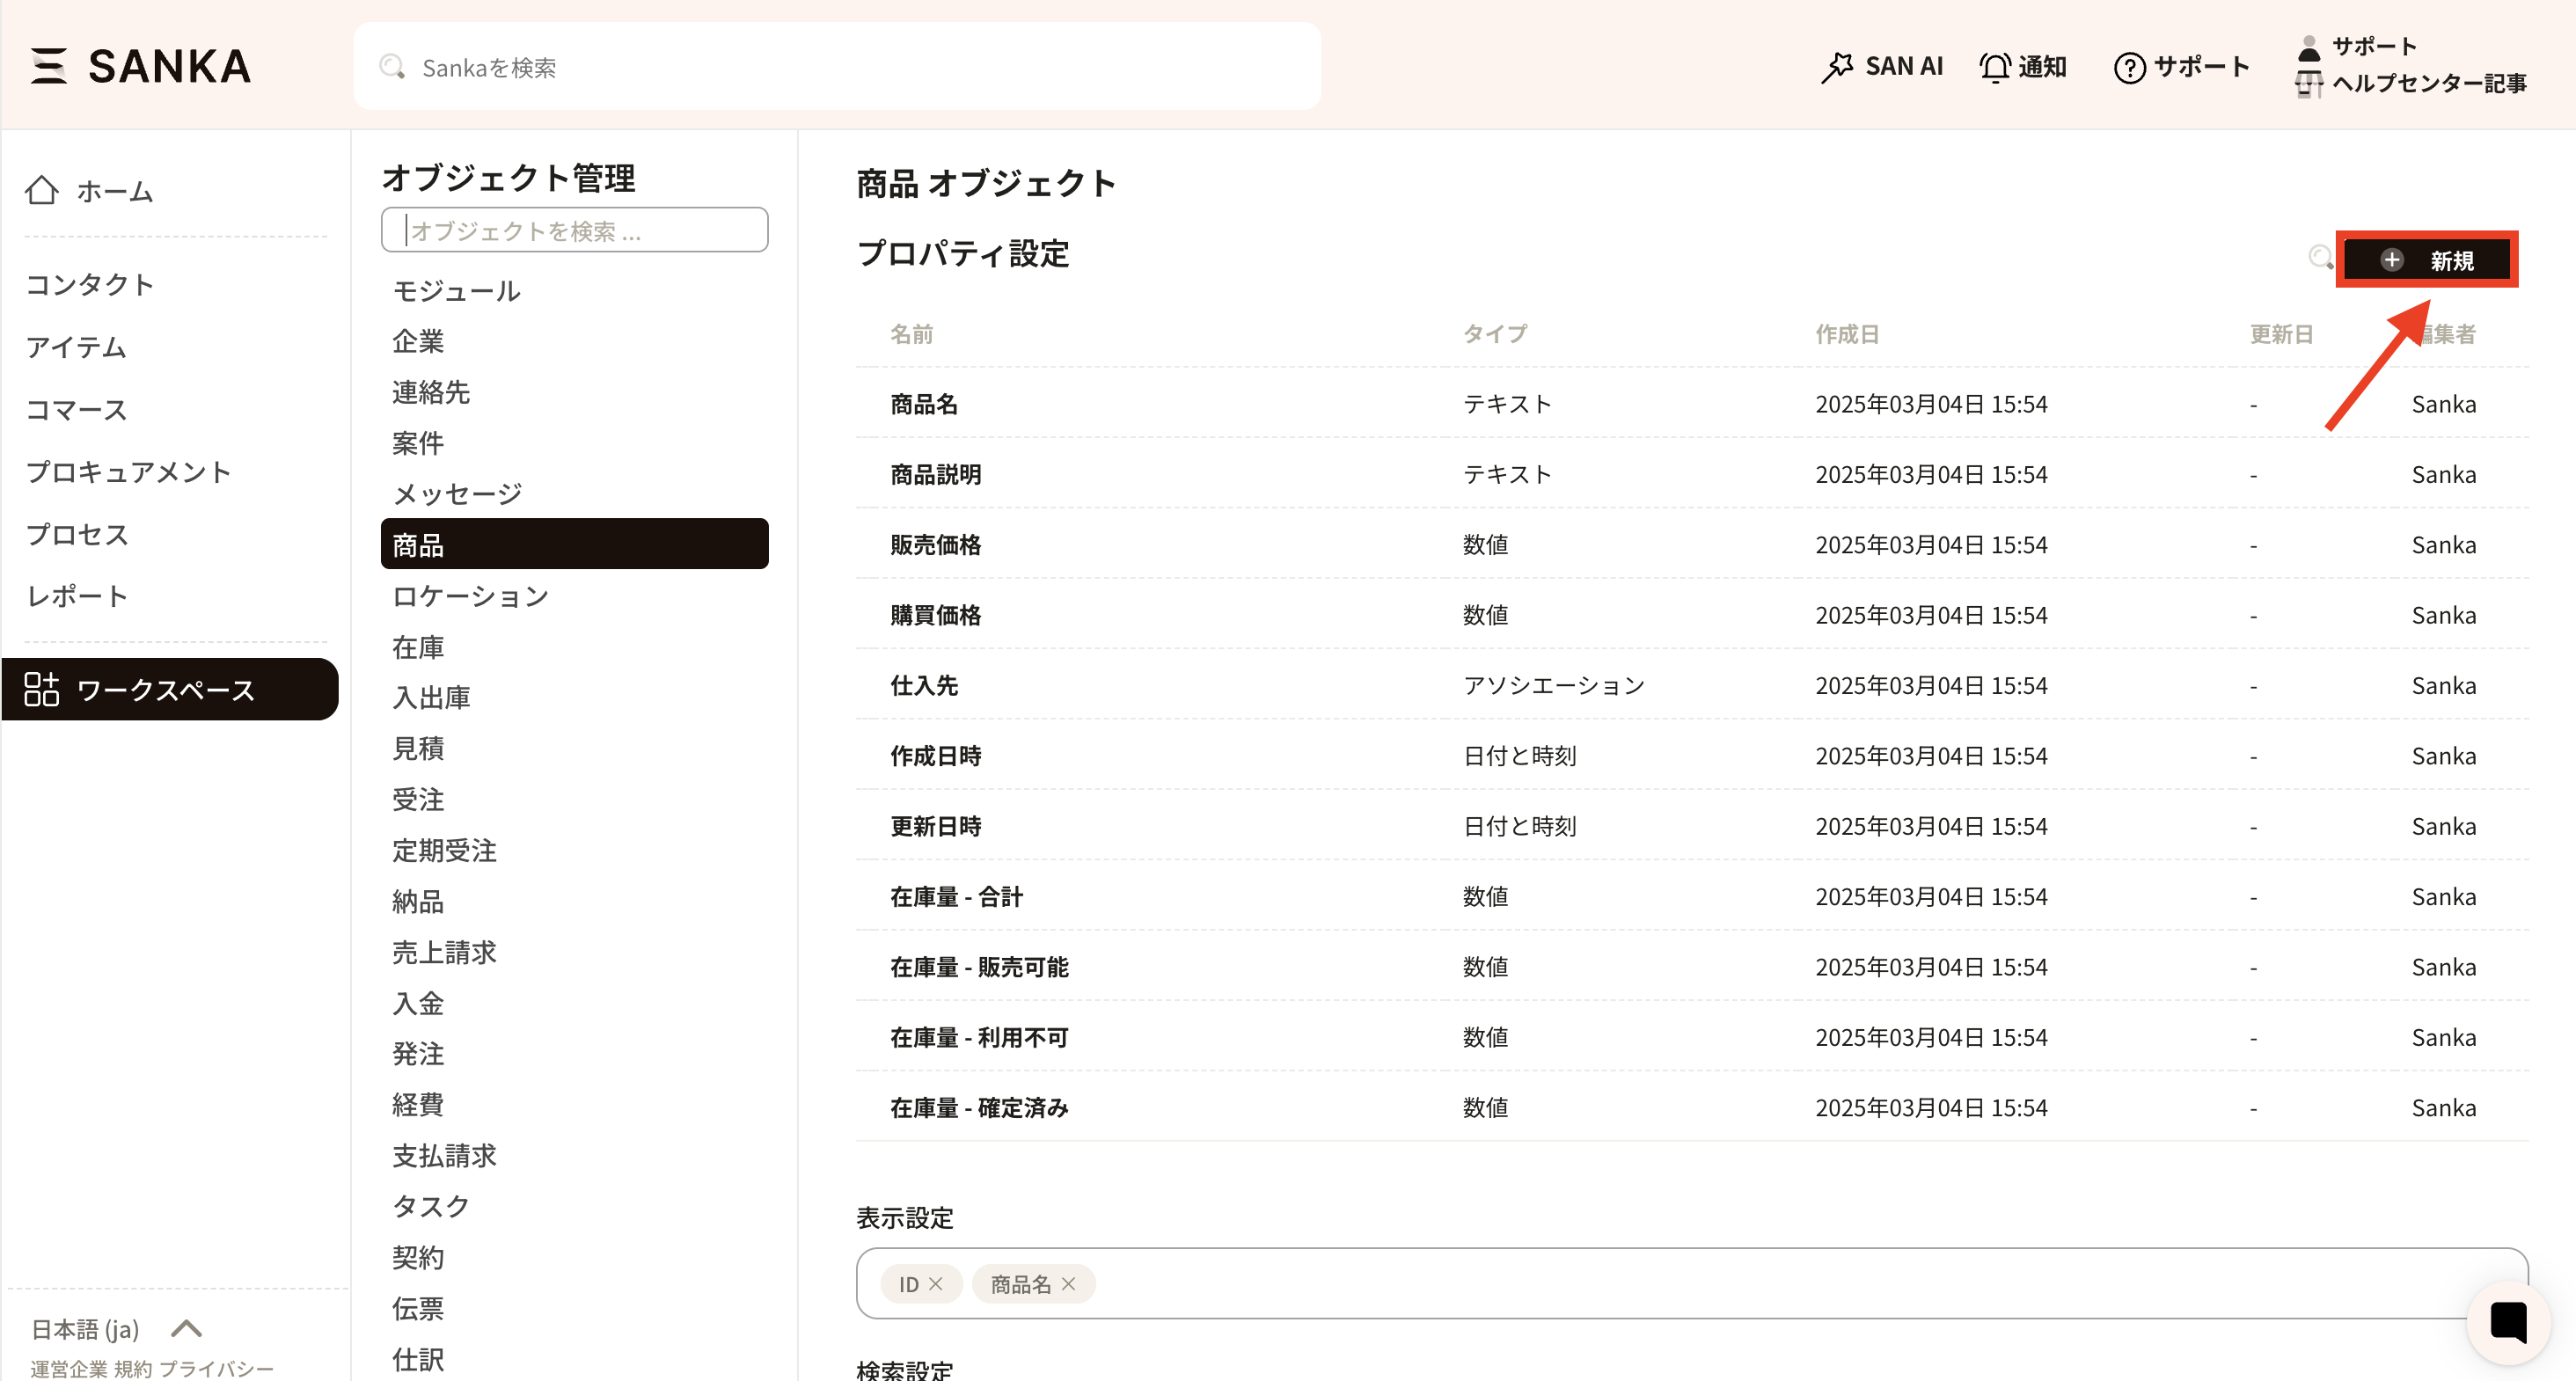Open the プライバシー footer link
Image resolution: width=2576 pixels, height=1381 pixels.
point(216,1368)
